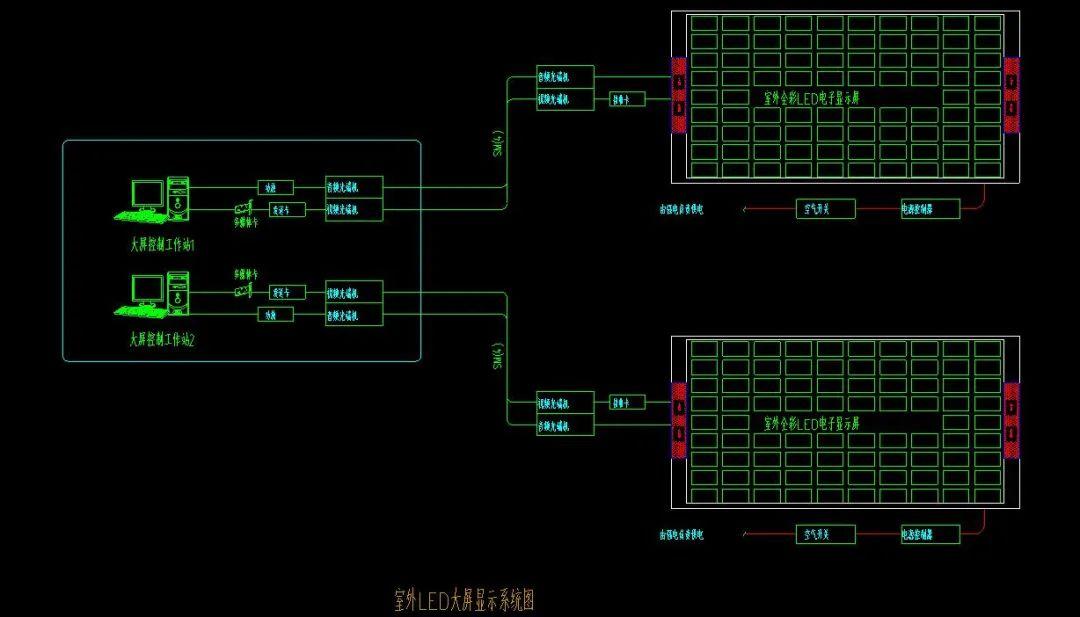Click the 多媒体卡 card symbol near workstation 1
The image size is (1080, 617).
click(x=243, y=207)
